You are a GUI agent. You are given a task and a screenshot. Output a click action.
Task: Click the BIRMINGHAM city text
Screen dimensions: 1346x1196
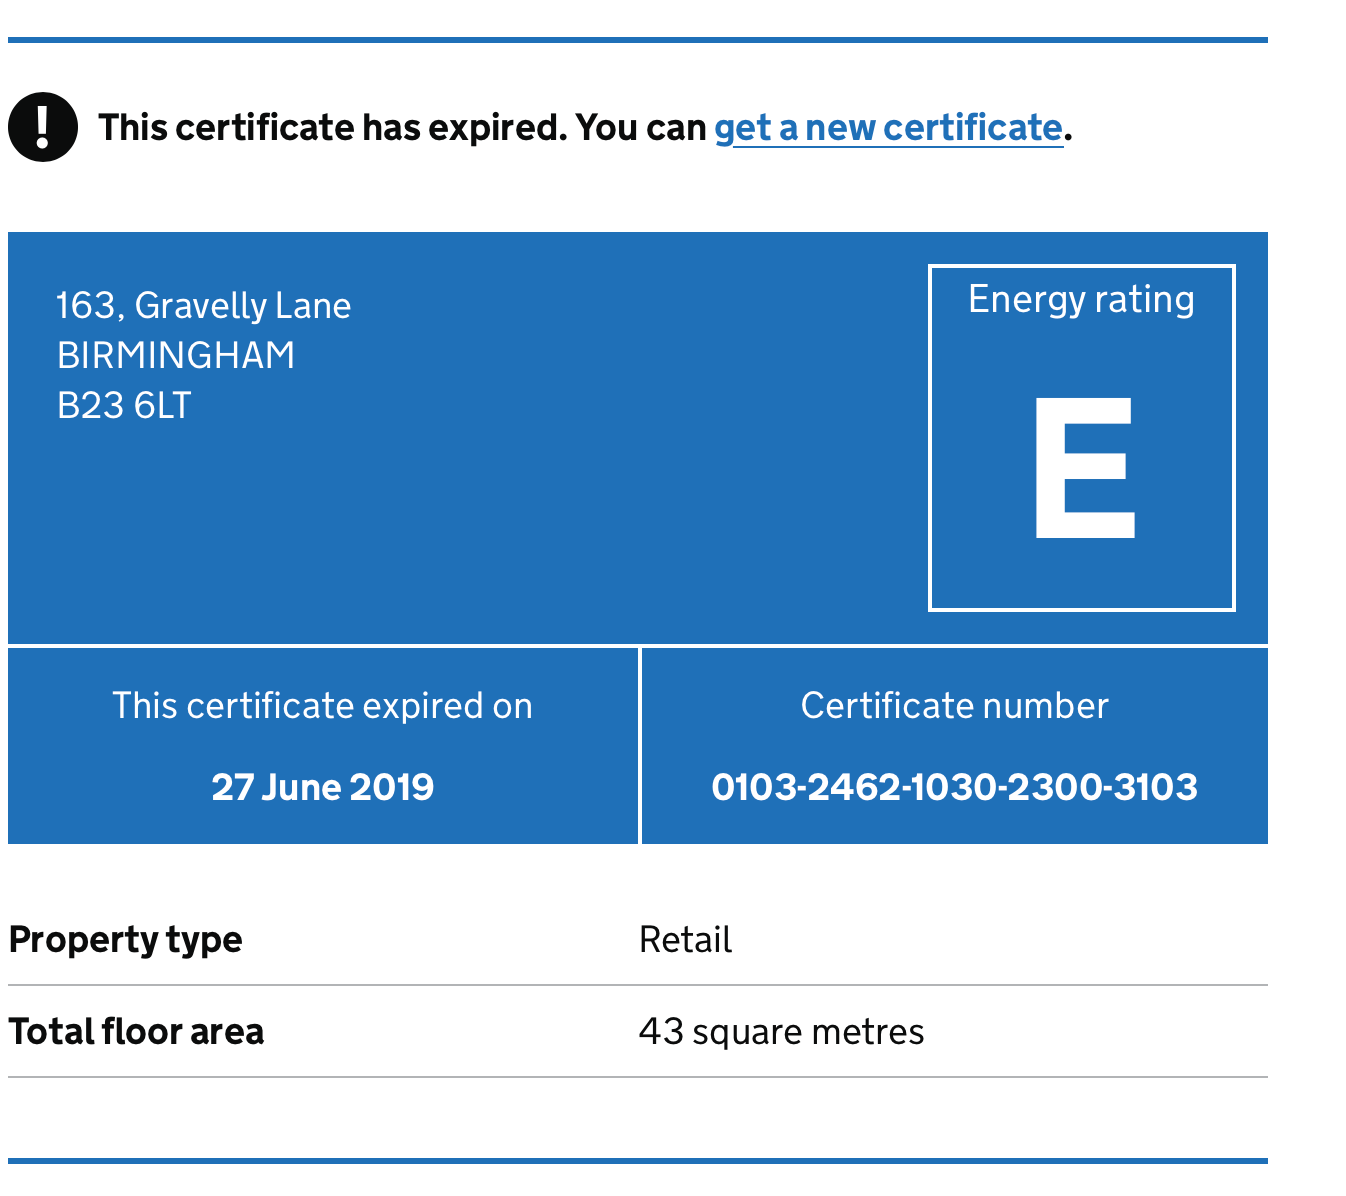point(176,356)
